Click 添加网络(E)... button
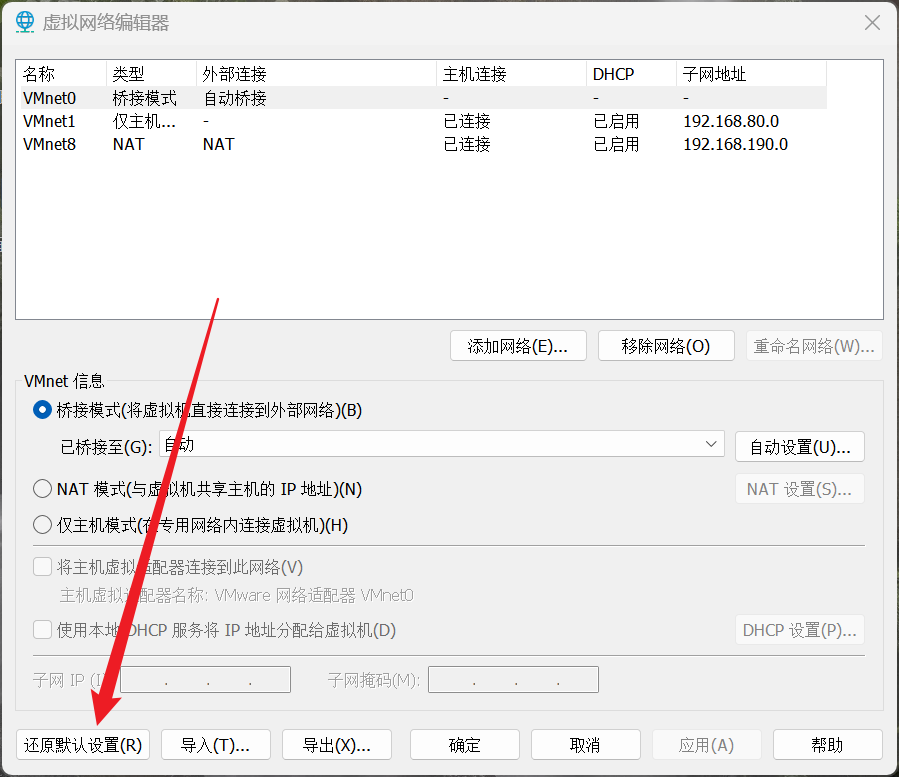 (518, 346)
